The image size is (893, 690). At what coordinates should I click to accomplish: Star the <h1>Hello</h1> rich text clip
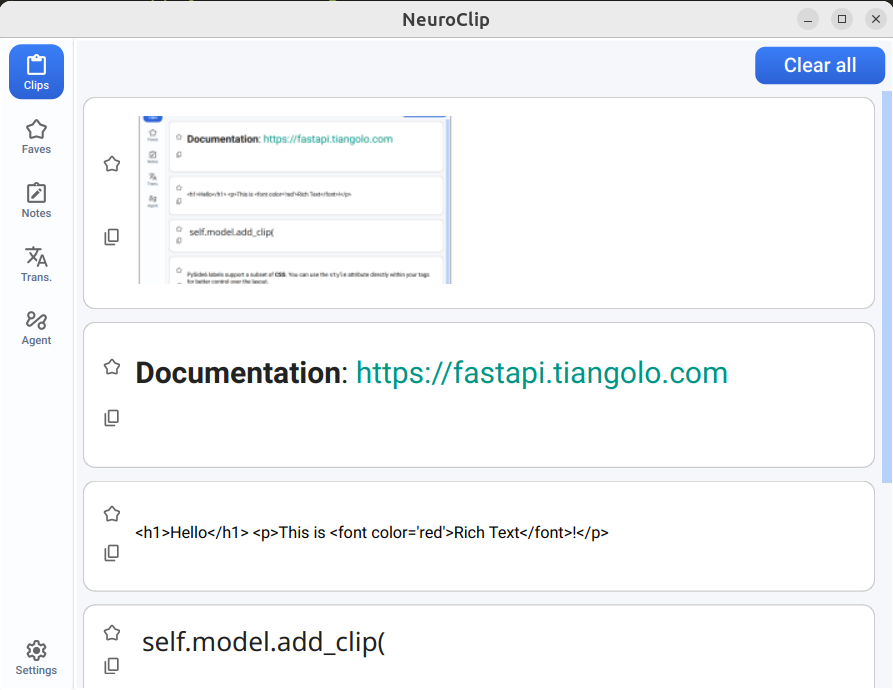112,514
